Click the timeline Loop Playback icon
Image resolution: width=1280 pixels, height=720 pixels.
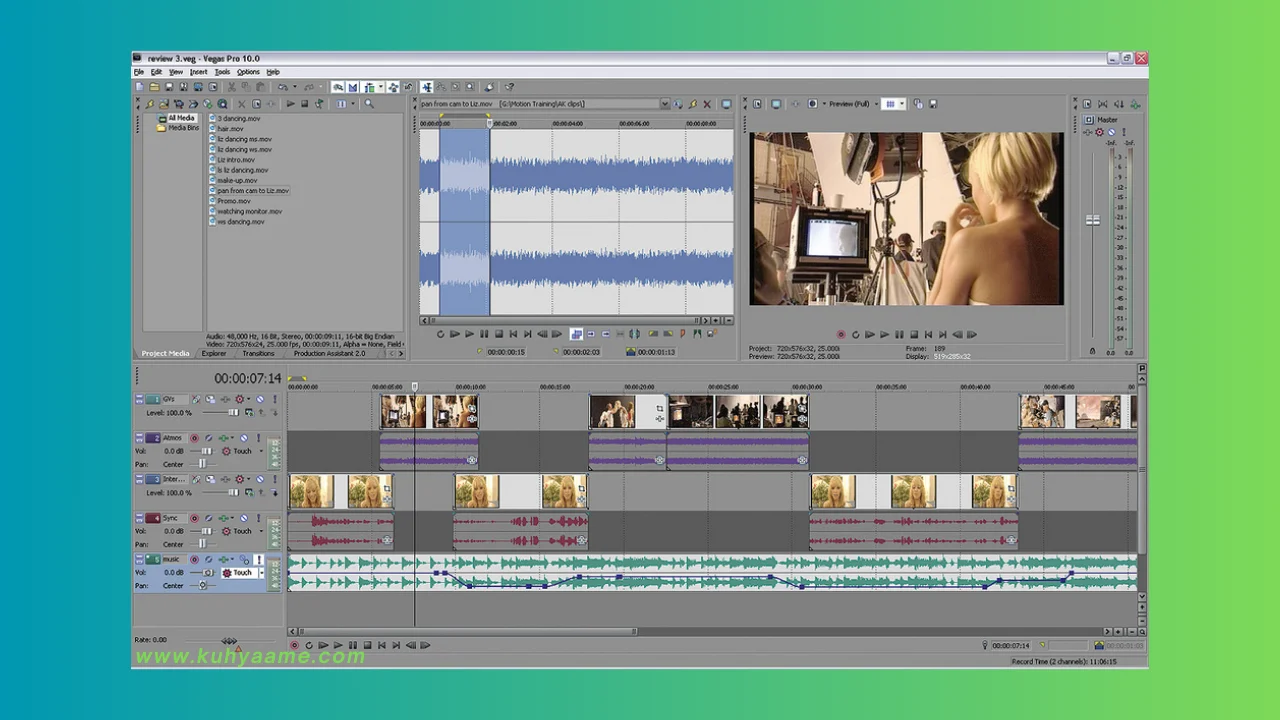[x=309, y=645]
